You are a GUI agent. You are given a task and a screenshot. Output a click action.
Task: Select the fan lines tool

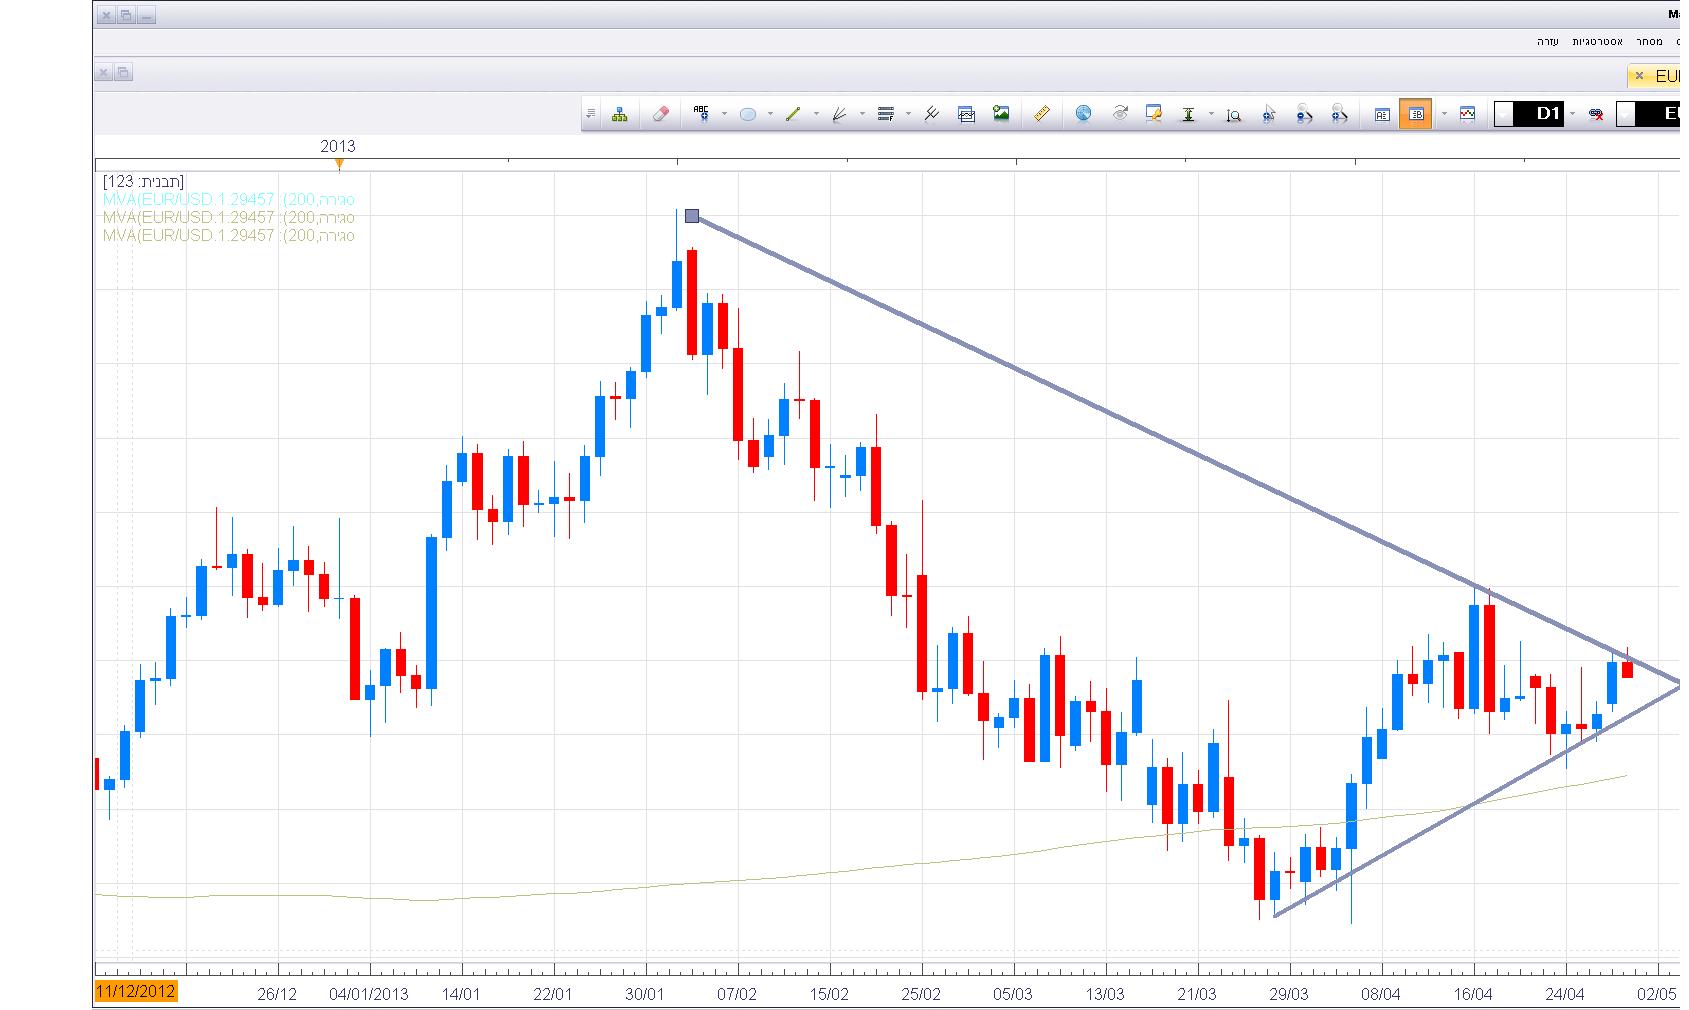(x=839, y=114)
